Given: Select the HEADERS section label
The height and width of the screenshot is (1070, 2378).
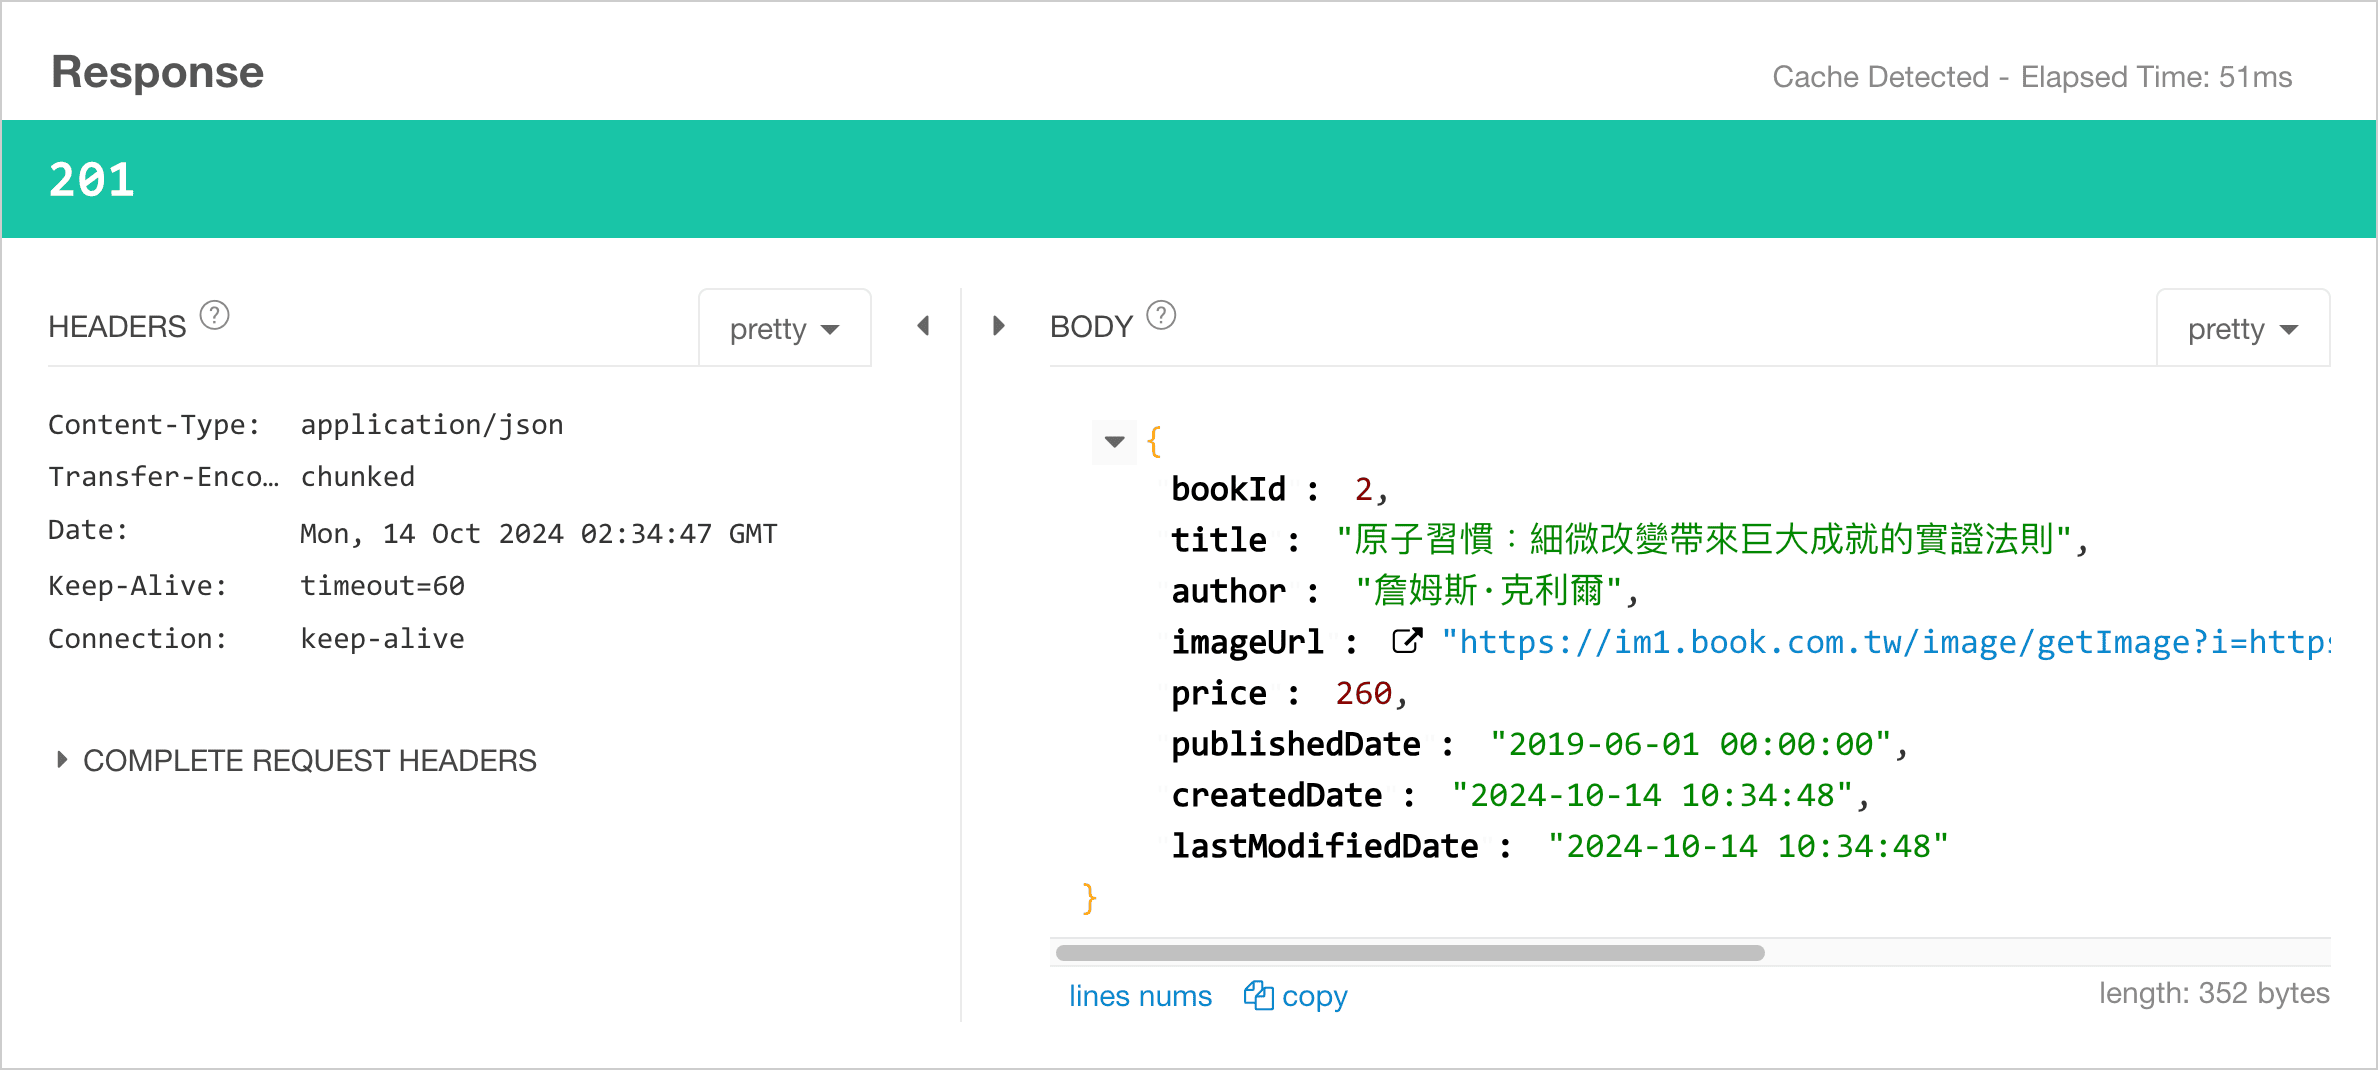Looking at the screenshot, I should tap(117, 327).
